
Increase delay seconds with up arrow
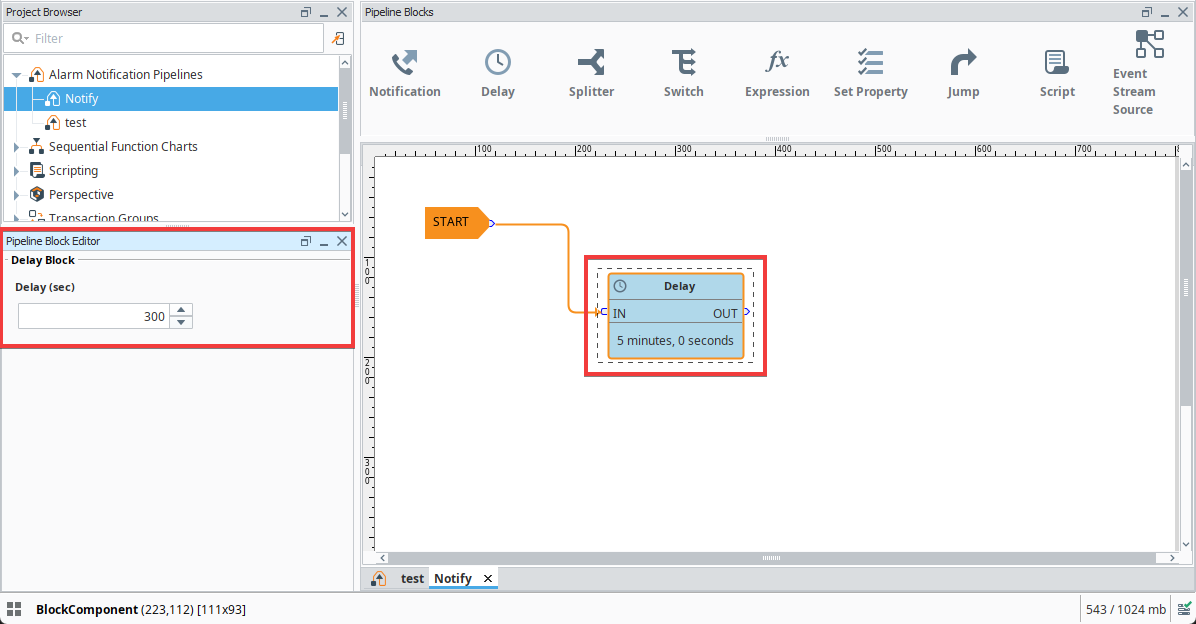click(181, 310)
